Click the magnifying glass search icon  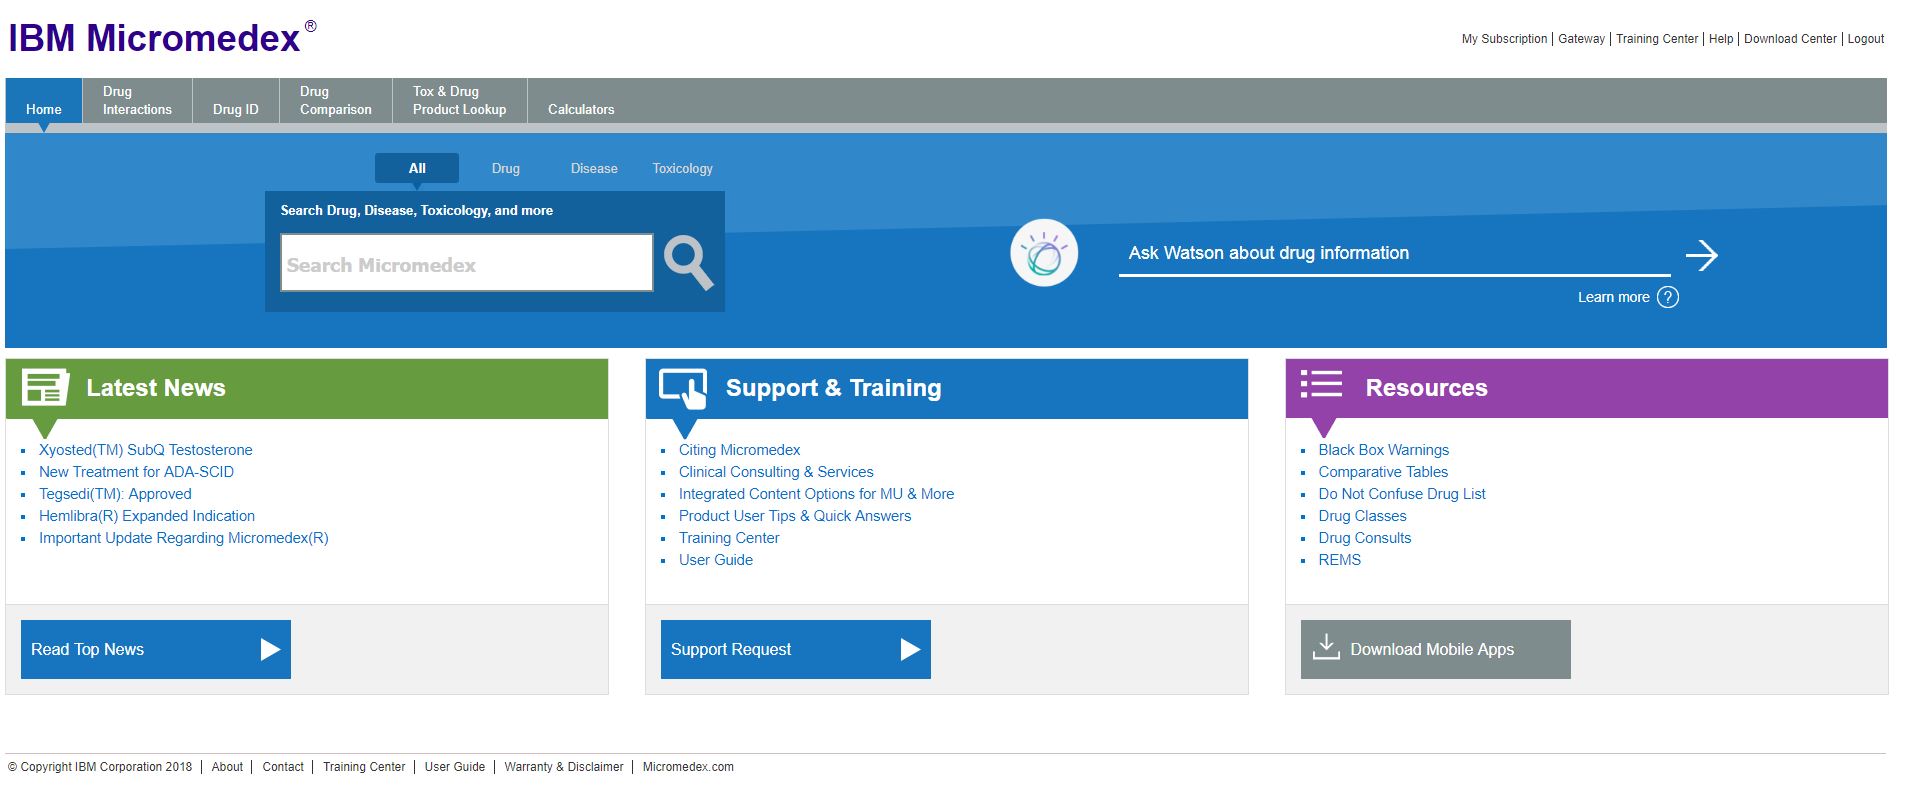coord(688,263)
